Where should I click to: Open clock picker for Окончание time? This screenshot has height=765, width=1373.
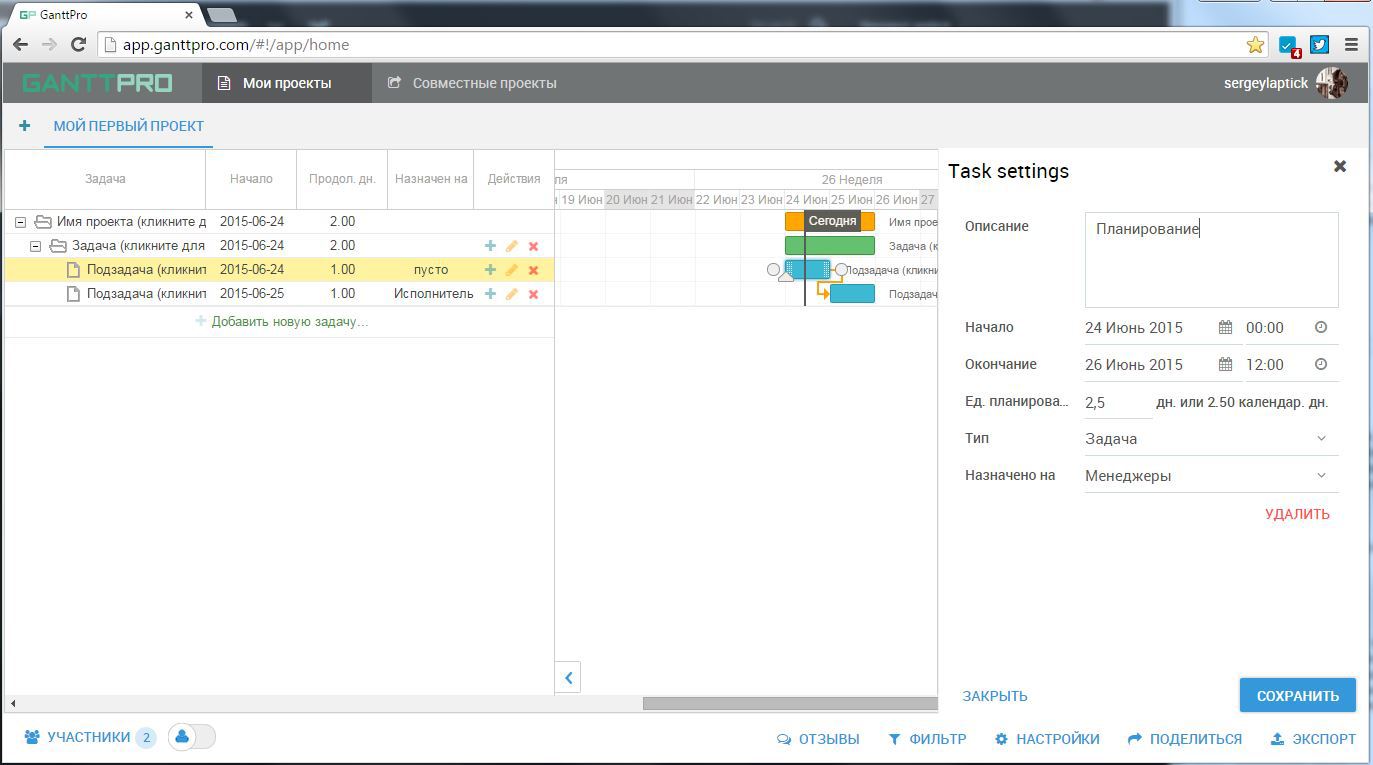coord(1320,364)
